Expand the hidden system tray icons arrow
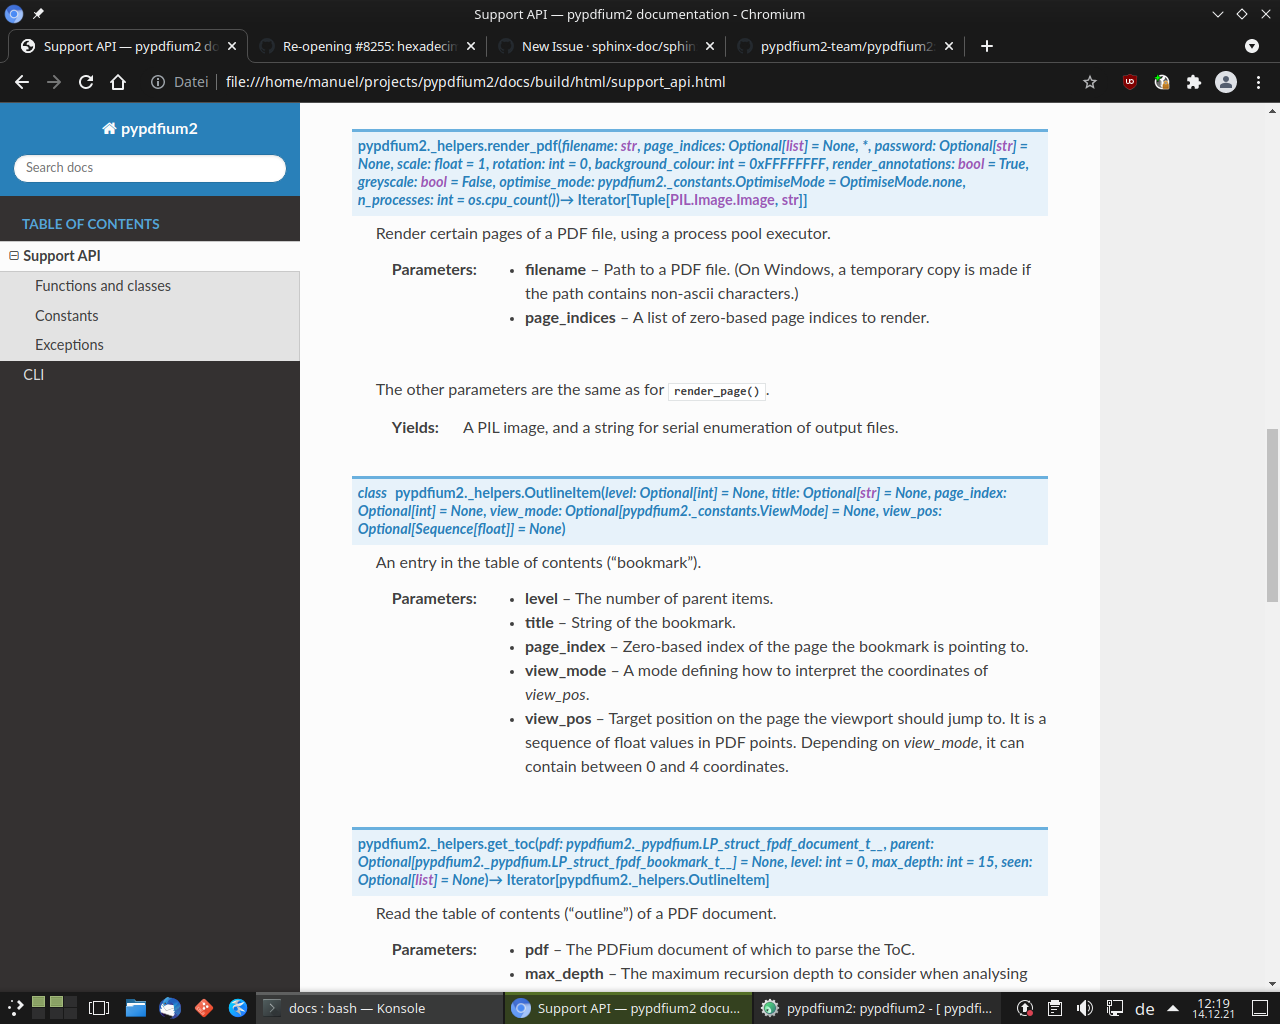The height and width of the screenshot is (1024, 1280). point(1172,1008)
